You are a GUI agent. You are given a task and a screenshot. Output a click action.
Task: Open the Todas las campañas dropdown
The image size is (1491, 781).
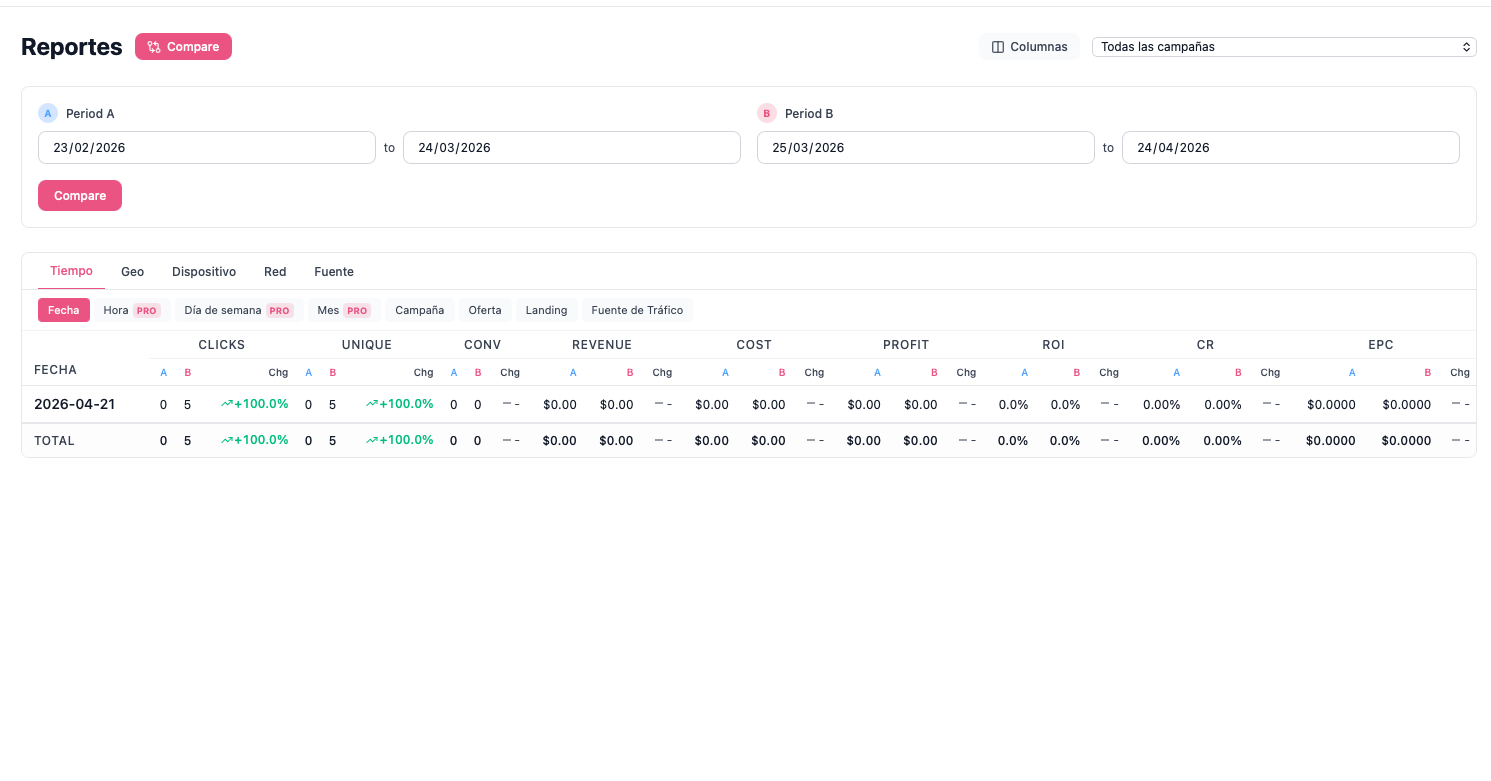pyautogui.click(x=1284, y=47)
